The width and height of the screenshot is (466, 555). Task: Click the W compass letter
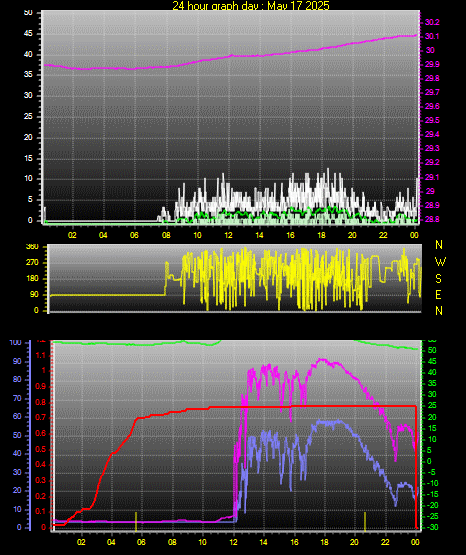pyautogui.click(x=440, y=262)
